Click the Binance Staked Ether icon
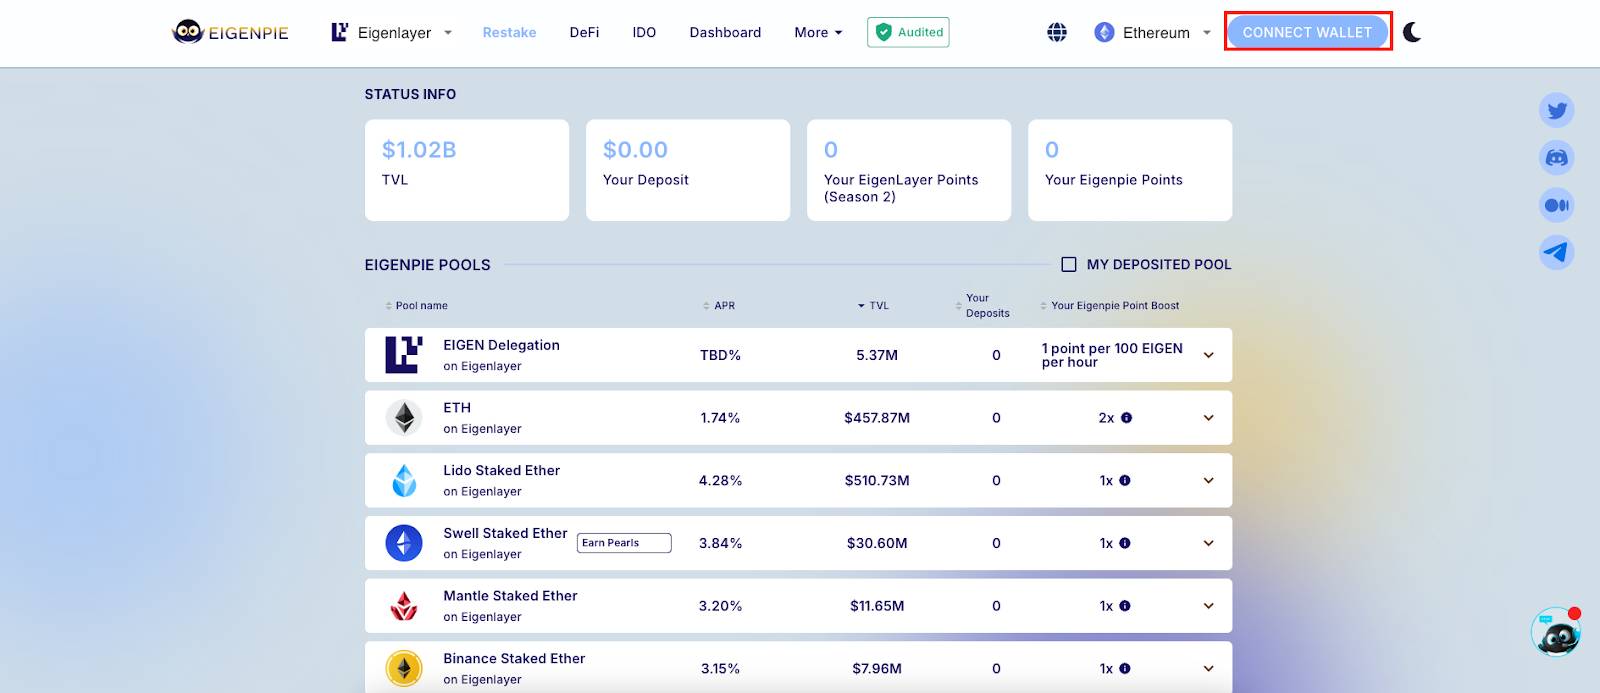 (x=404, y=668)
